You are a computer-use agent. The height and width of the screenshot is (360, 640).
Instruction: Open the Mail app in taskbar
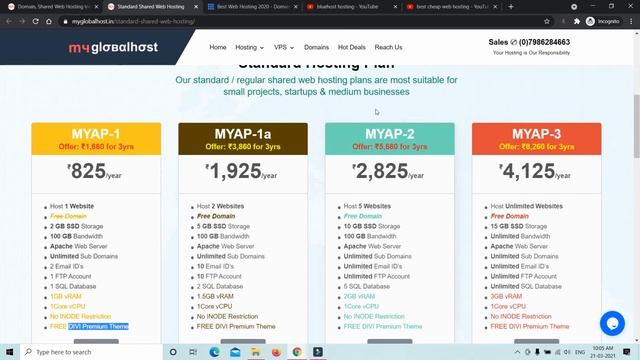(x=235, y=352)
